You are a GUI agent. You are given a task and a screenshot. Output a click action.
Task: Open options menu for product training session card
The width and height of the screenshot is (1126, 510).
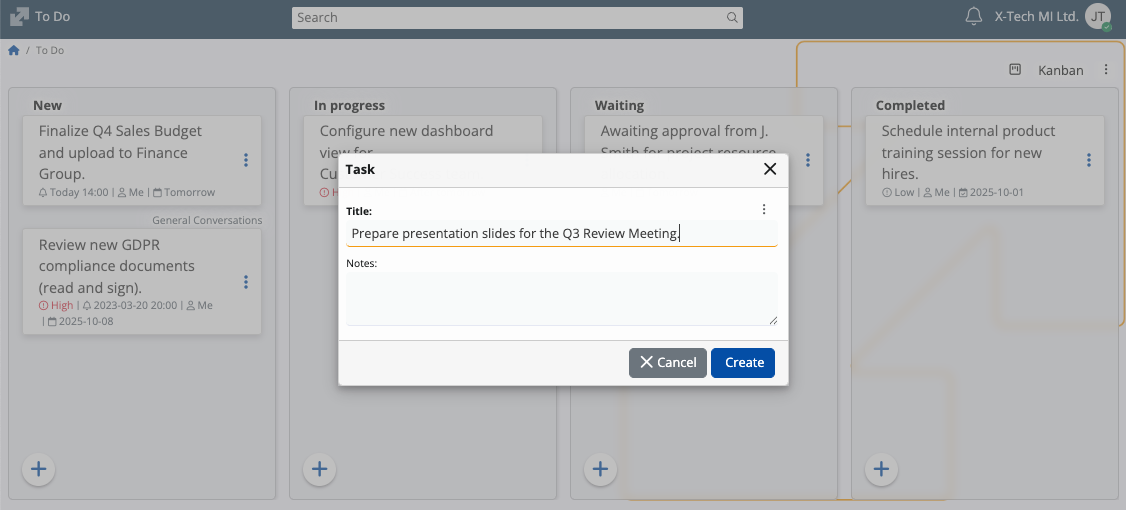[x=1089, y=160]
